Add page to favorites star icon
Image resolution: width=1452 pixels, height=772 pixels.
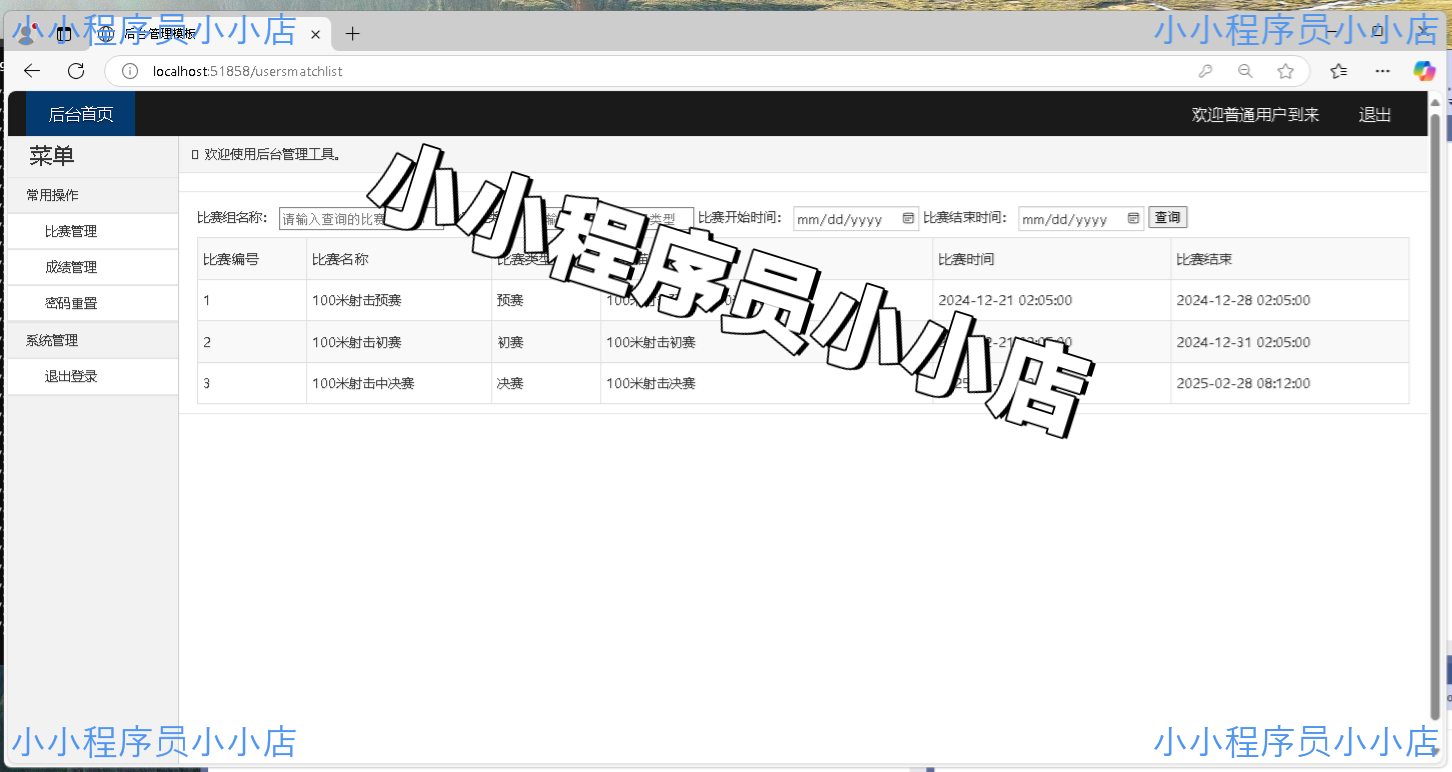(1286, 71)
